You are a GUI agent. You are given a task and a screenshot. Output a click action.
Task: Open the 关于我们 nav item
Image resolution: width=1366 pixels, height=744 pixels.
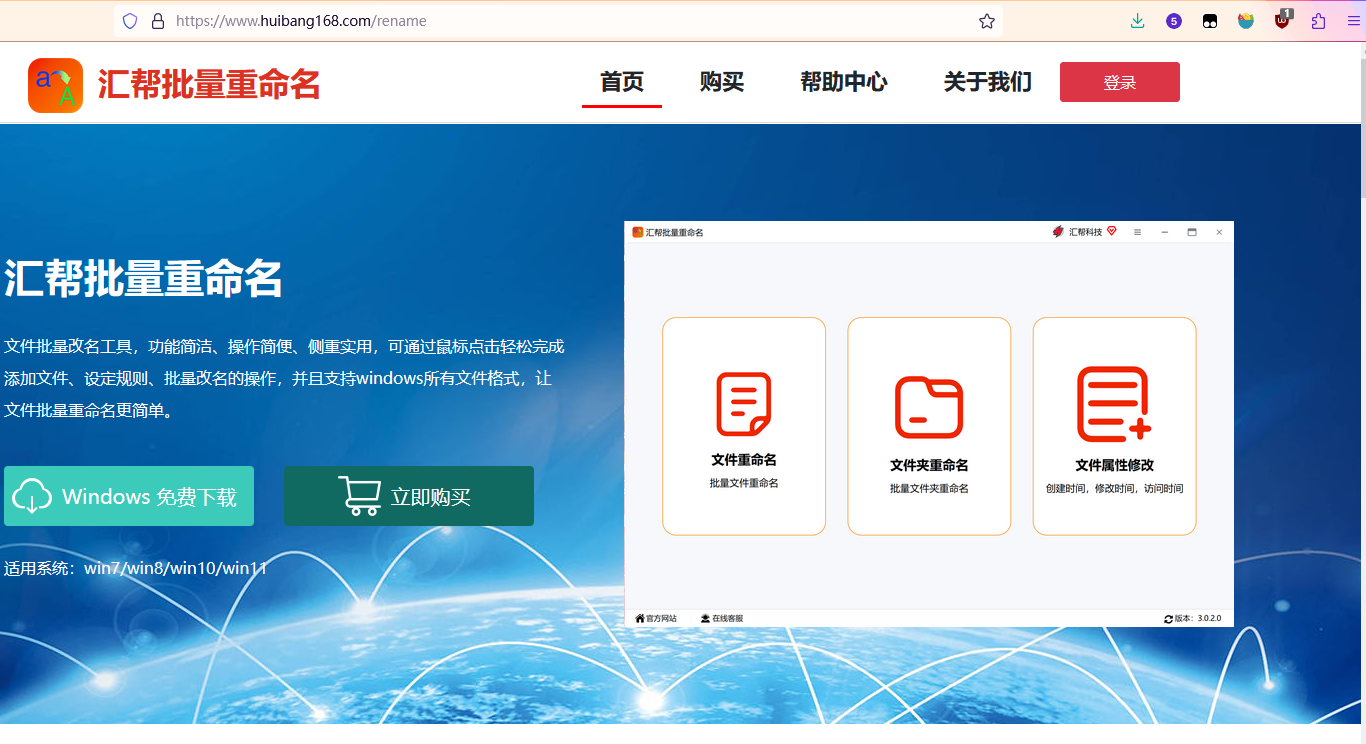(x=988, y=82)
